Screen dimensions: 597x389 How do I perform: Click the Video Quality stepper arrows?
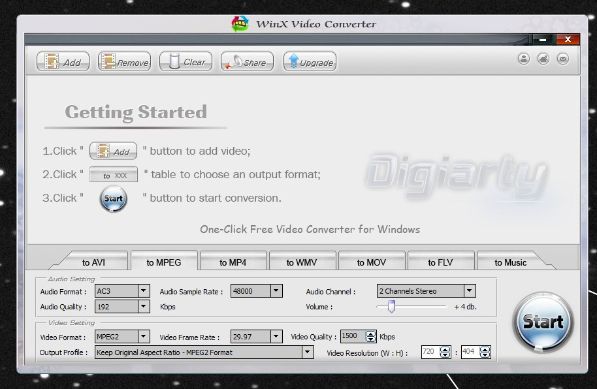370,336
